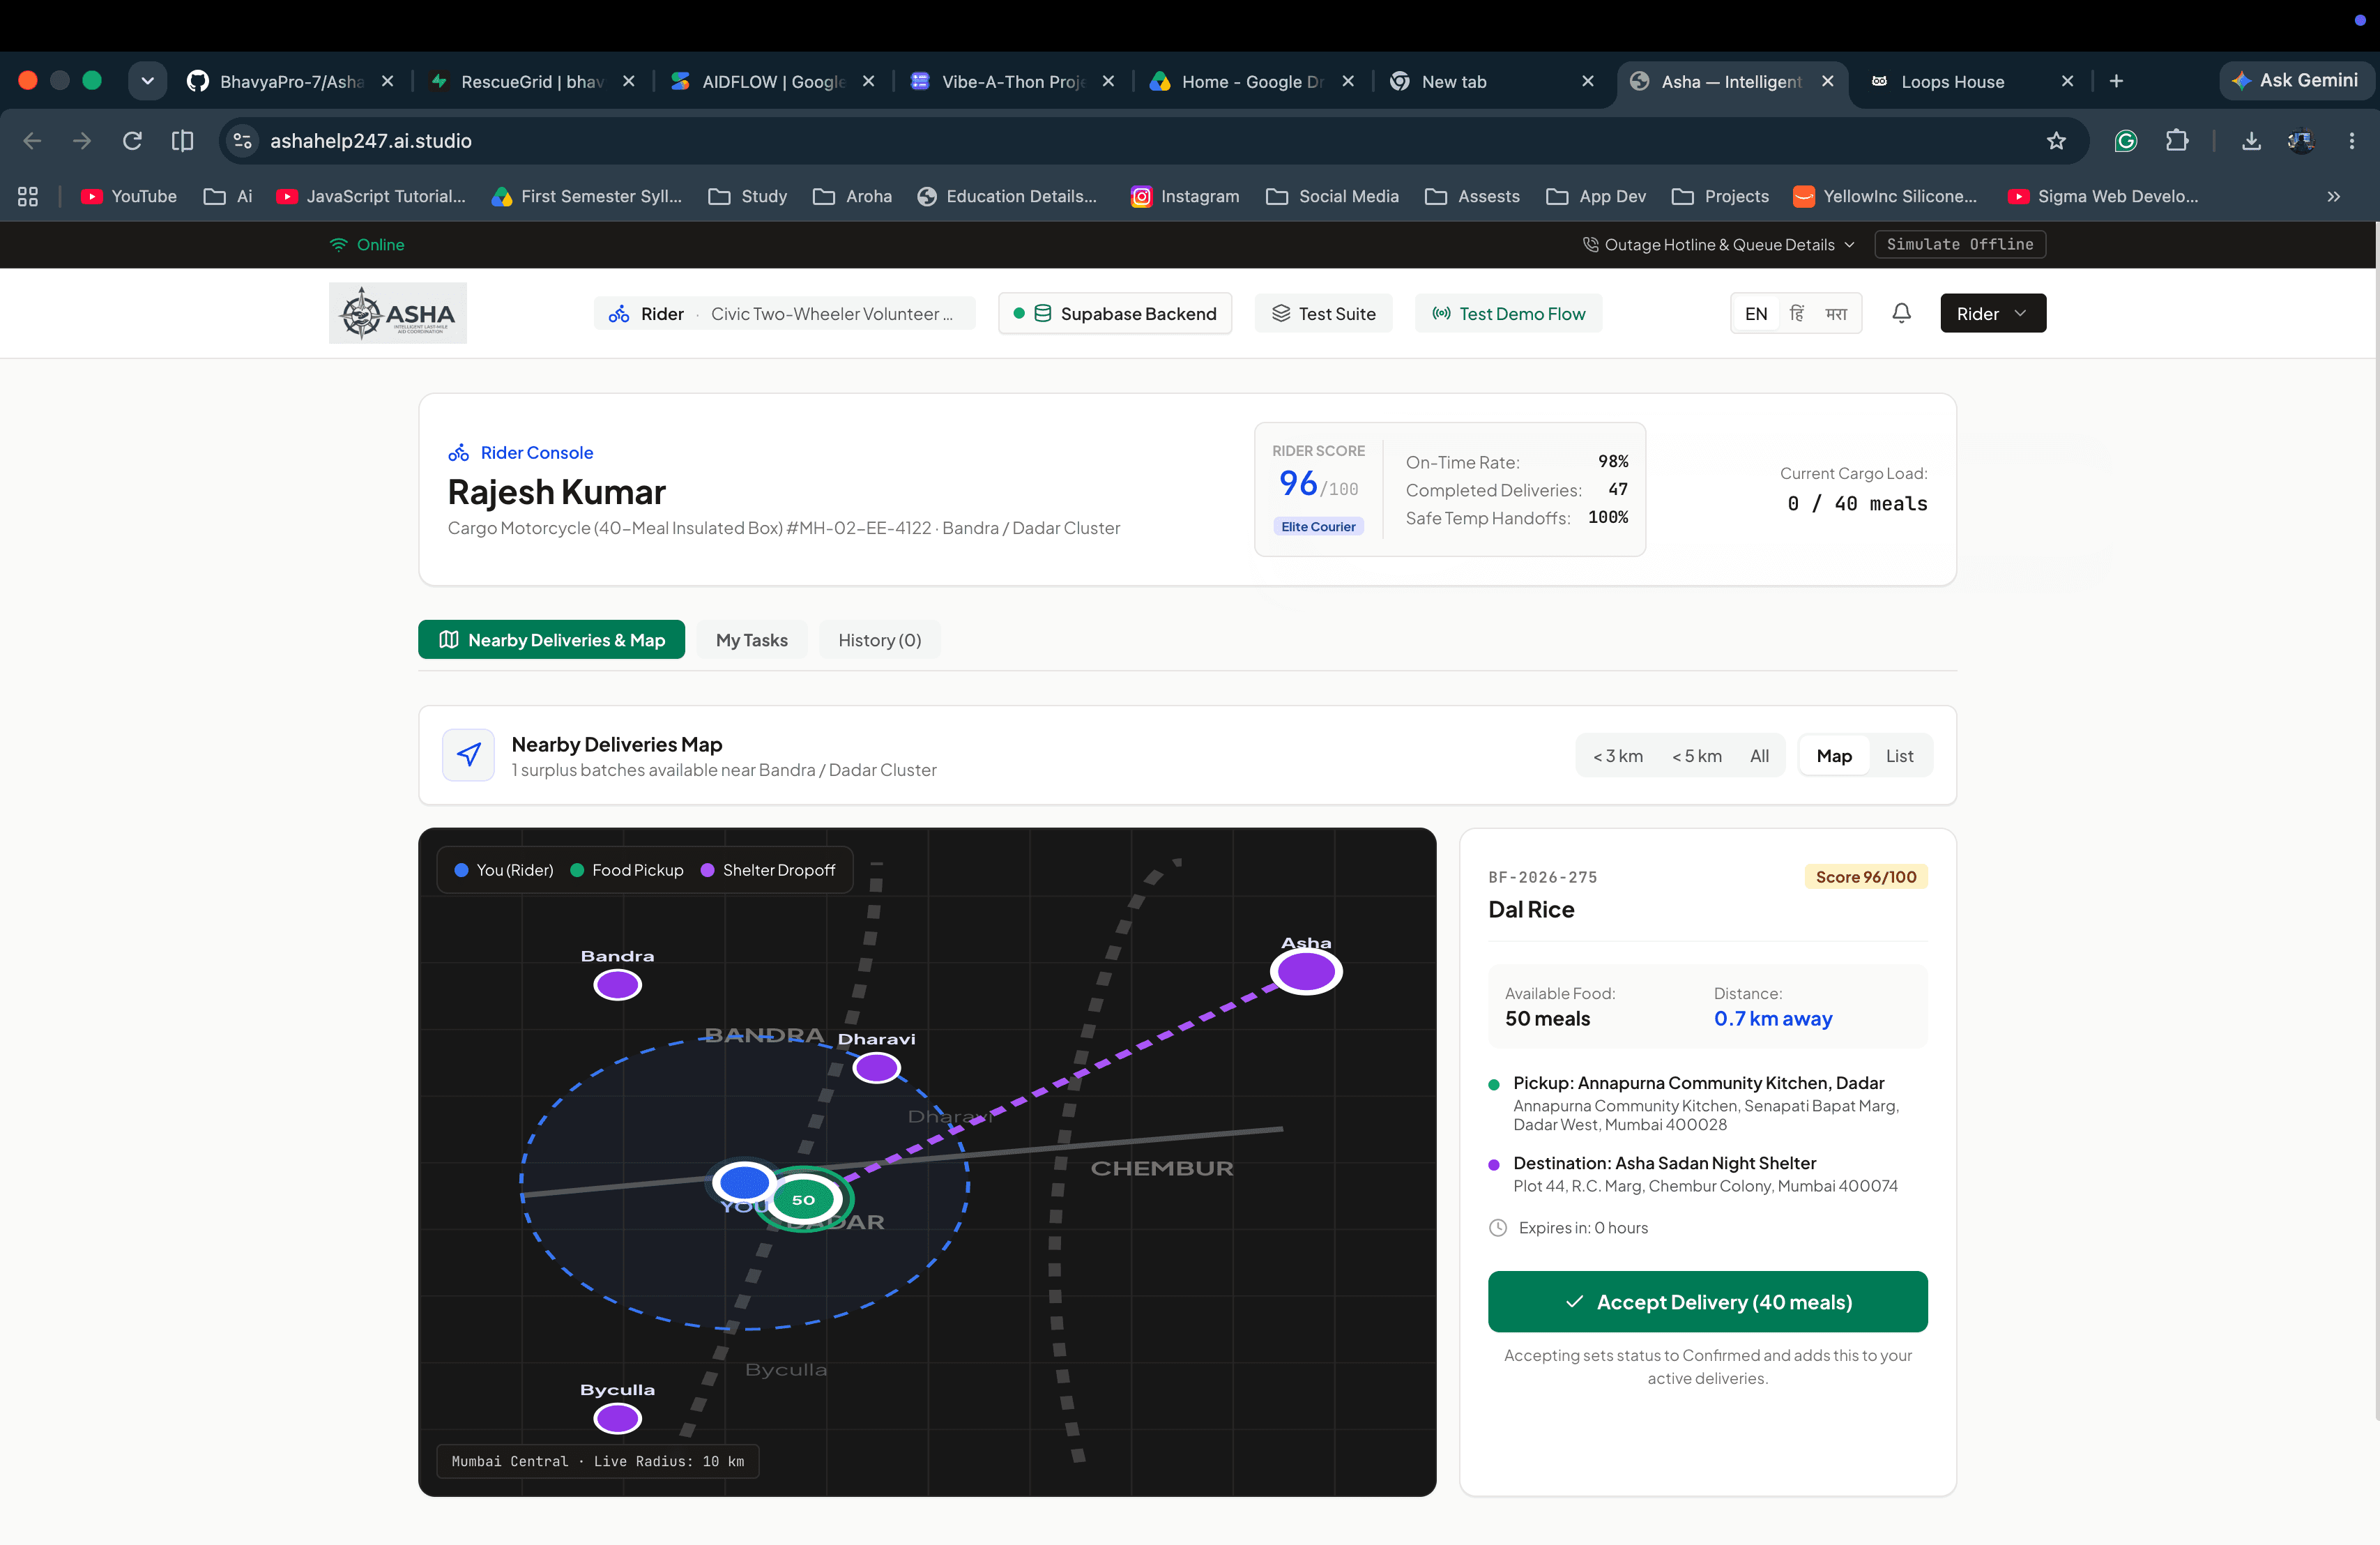Click the Bandra shelter marker on the map
The width and height of the screenshot is (2380, 1545).
coord(617,985)
